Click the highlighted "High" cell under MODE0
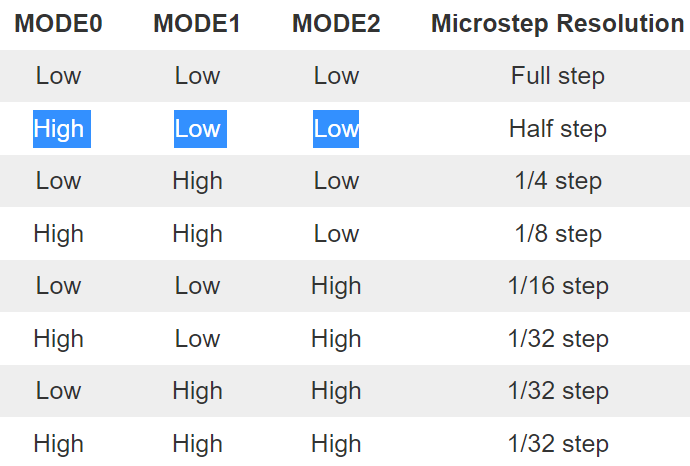 click(59, 129)
